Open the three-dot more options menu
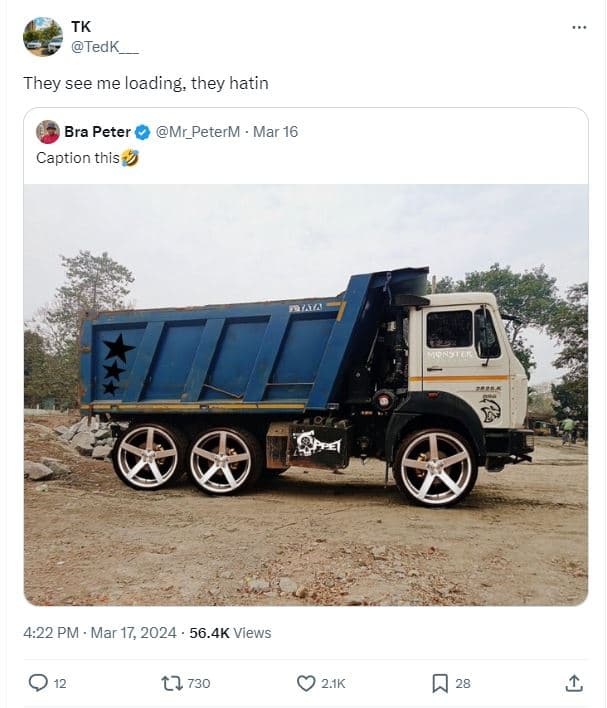The height and width of the screenshot is (708, 607). tap(579, 27)
